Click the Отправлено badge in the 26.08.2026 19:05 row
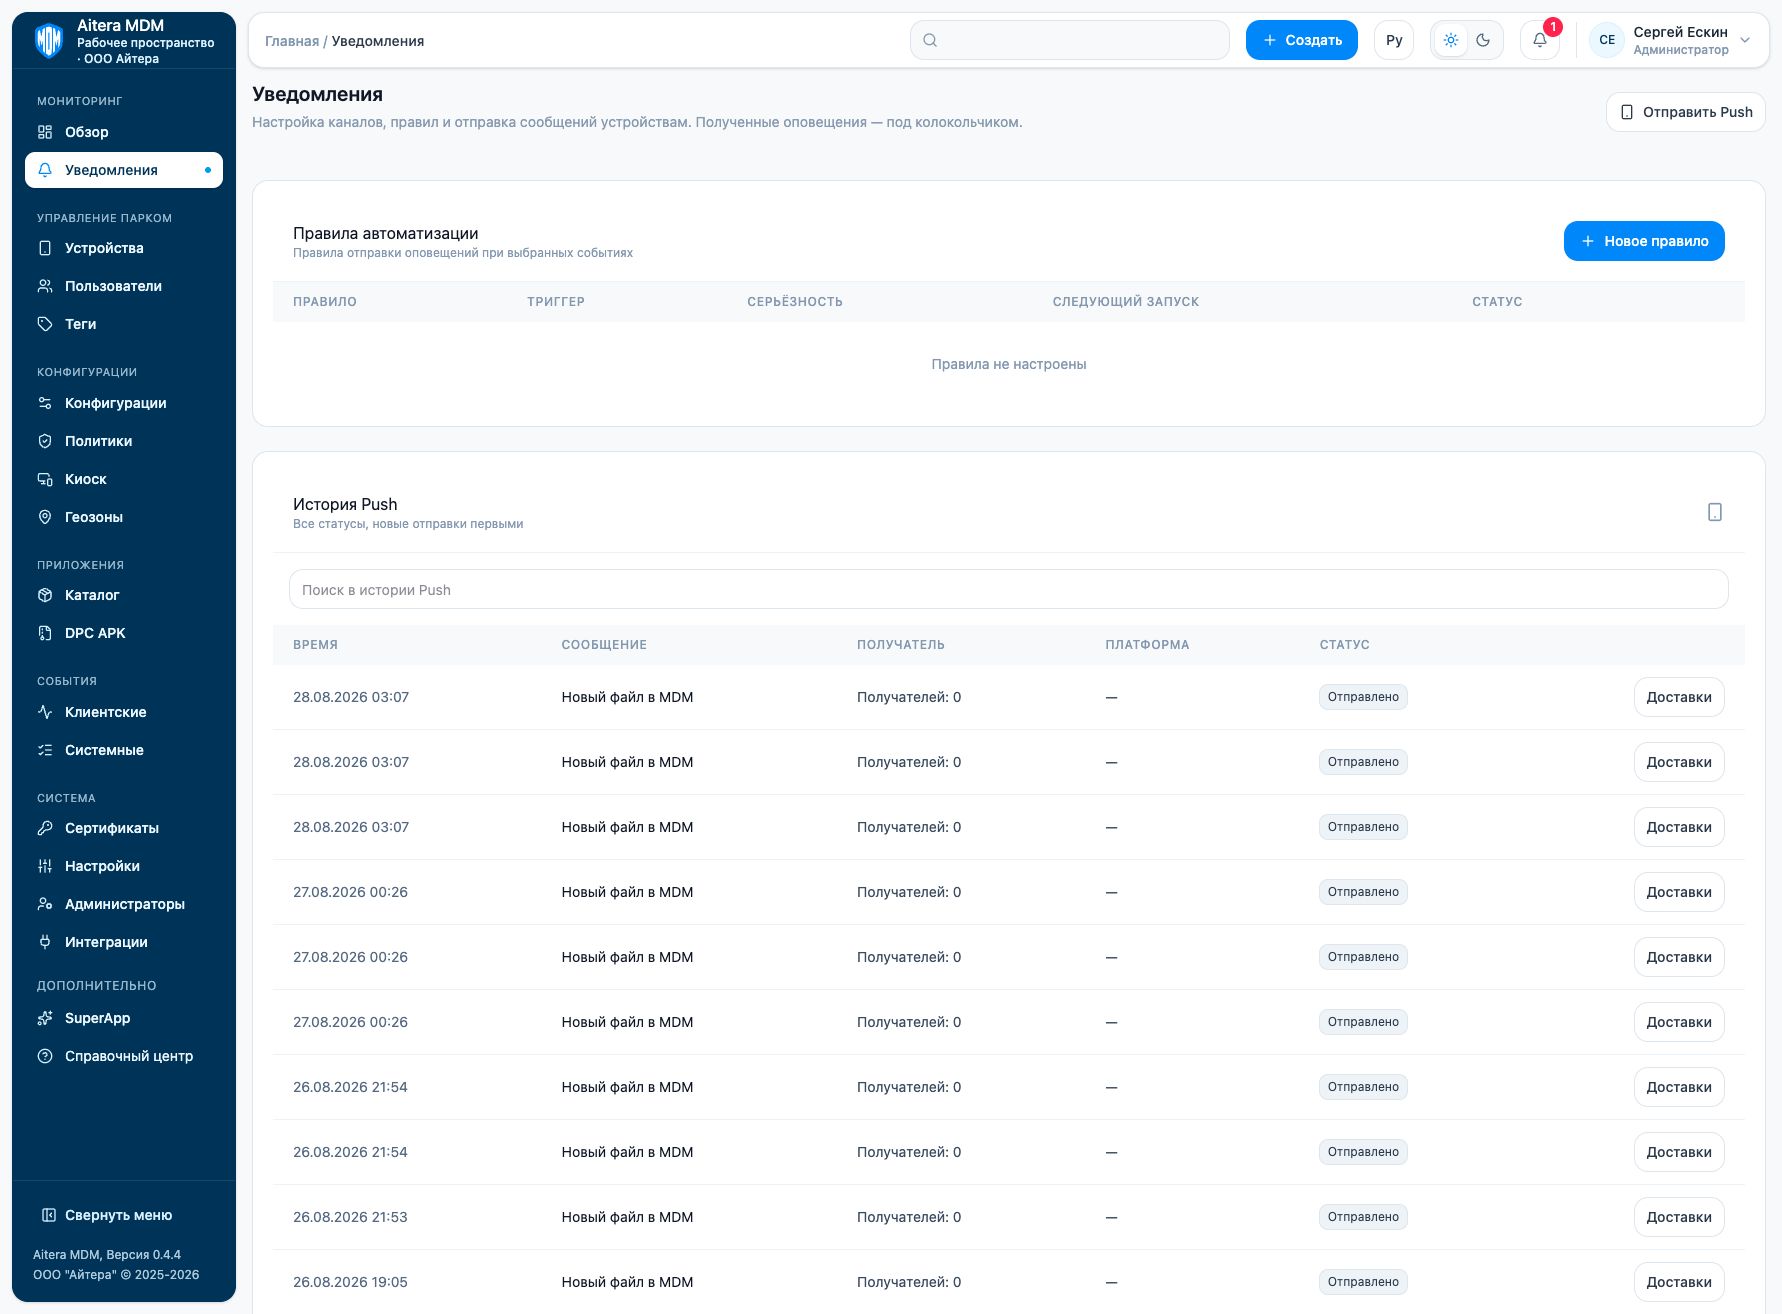 click(1363, 1282)
